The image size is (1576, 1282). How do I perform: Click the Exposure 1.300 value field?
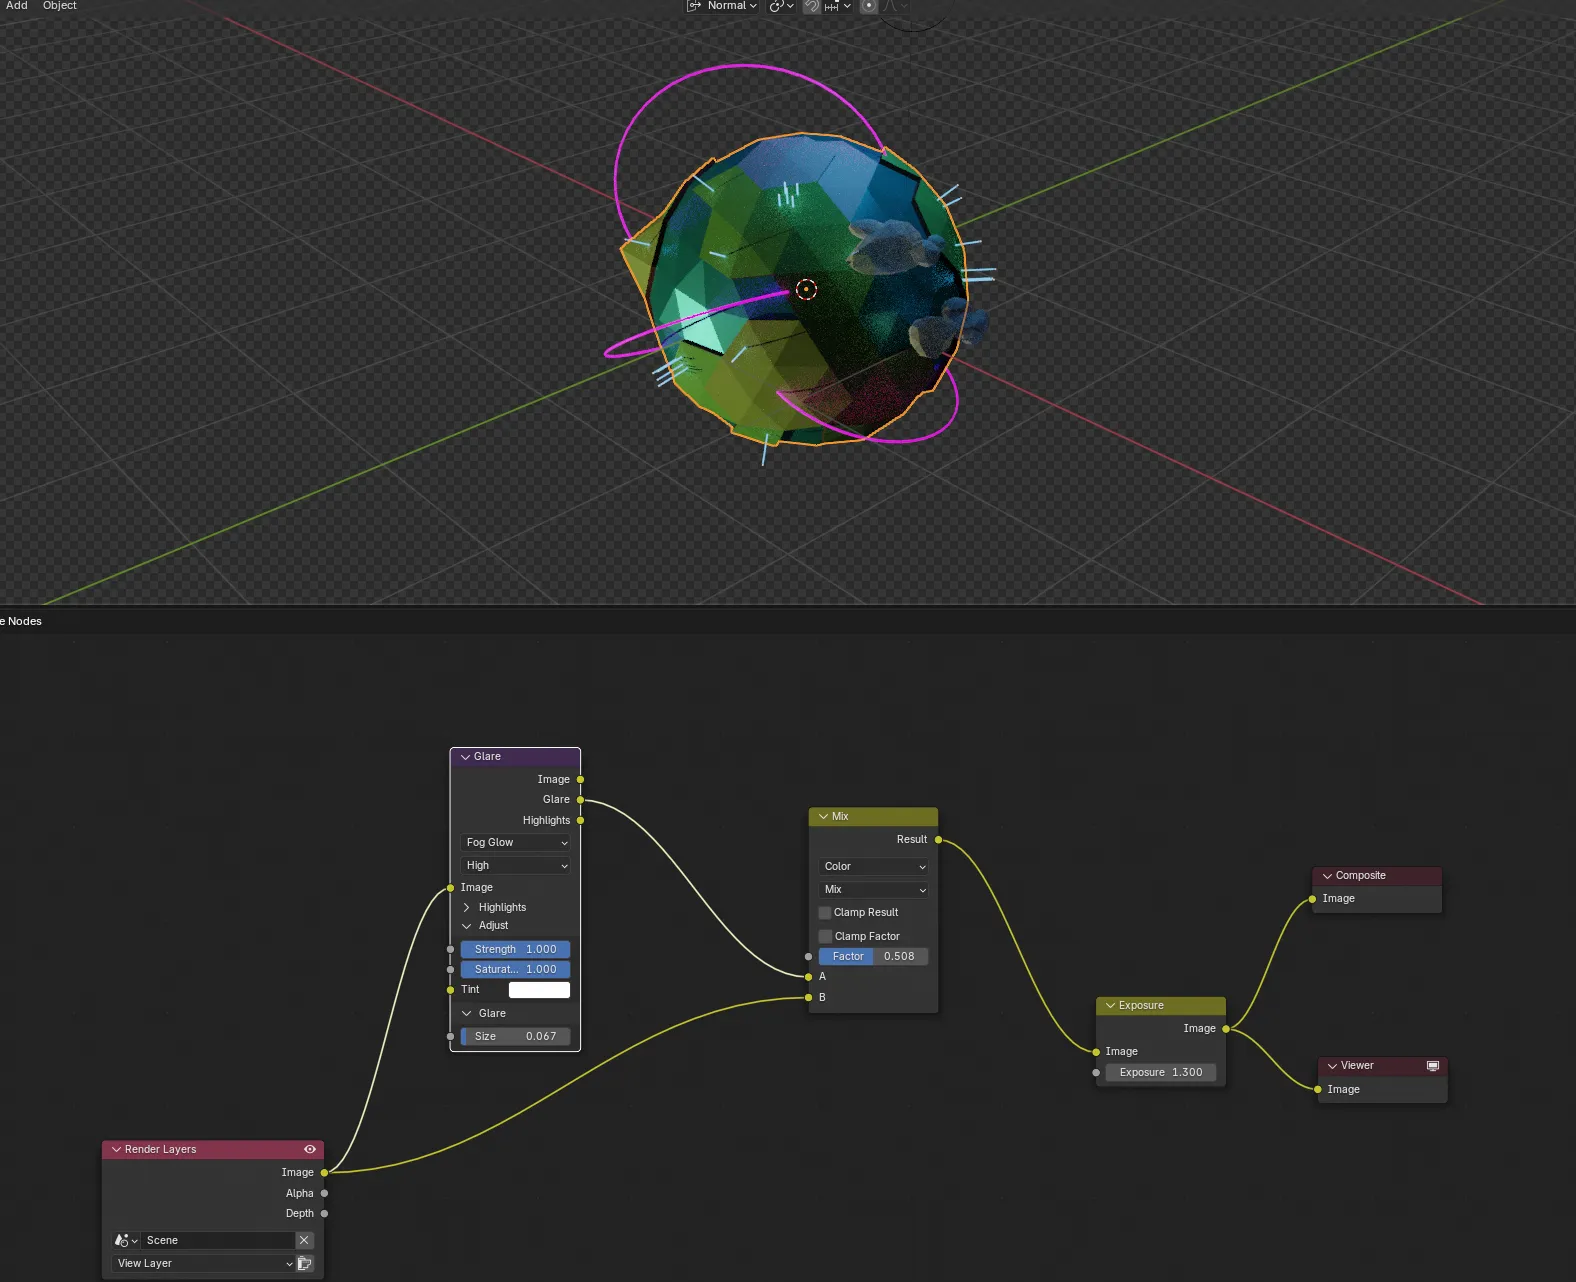pos(1161,1072)
